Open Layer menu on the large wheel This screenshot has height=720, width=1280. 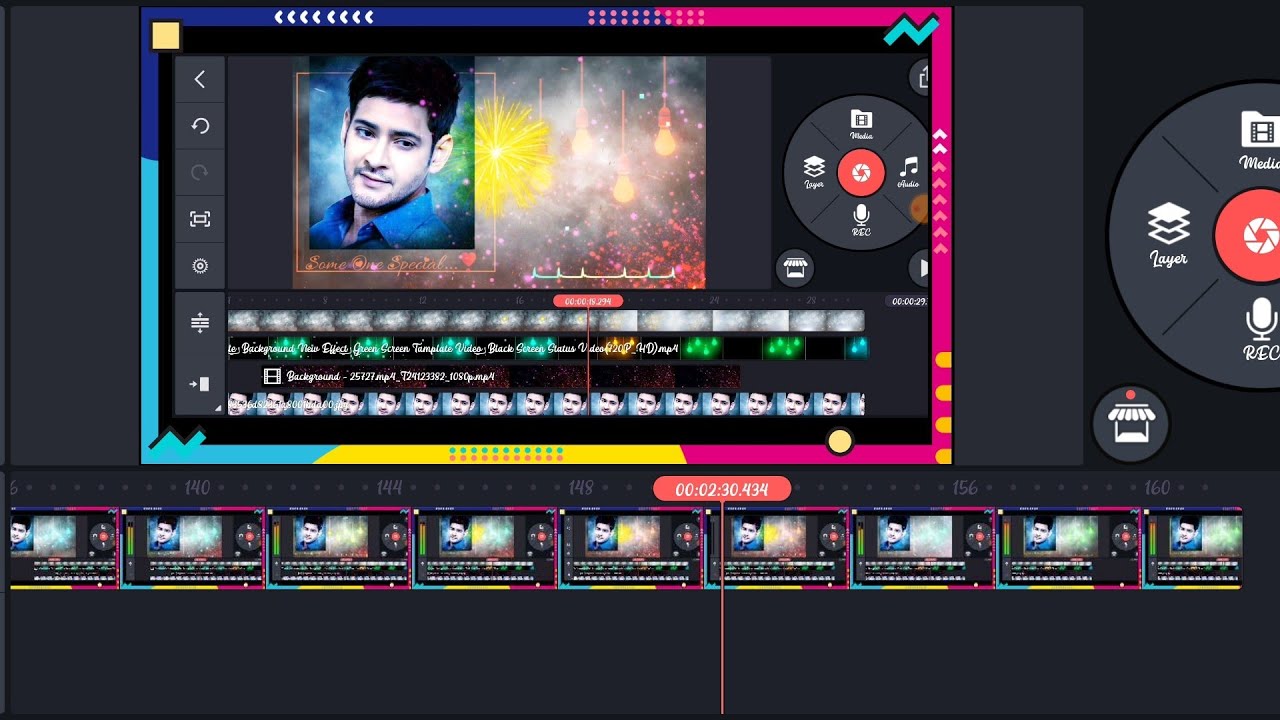point(1168,235)
